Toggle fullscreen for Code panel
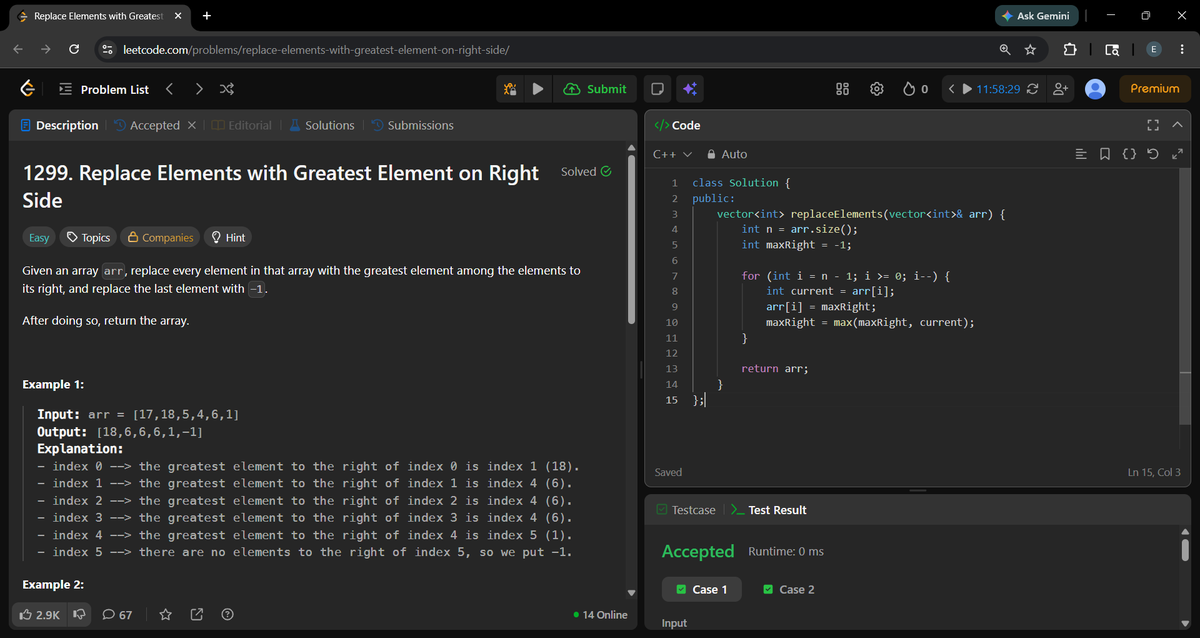The width and height of the screenshot is (1200, 638). click(1153, 125)
